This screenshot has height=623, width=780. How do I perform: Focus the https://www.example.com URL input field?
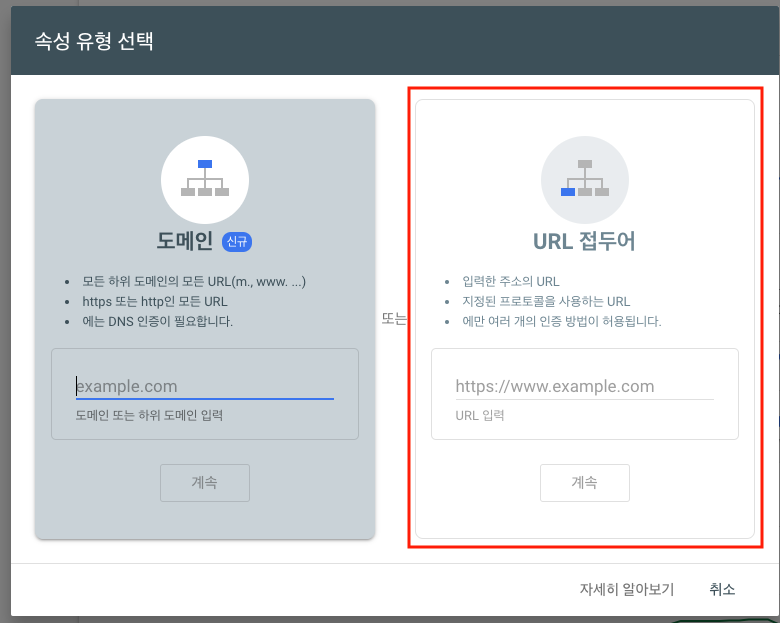pos(585,387)
